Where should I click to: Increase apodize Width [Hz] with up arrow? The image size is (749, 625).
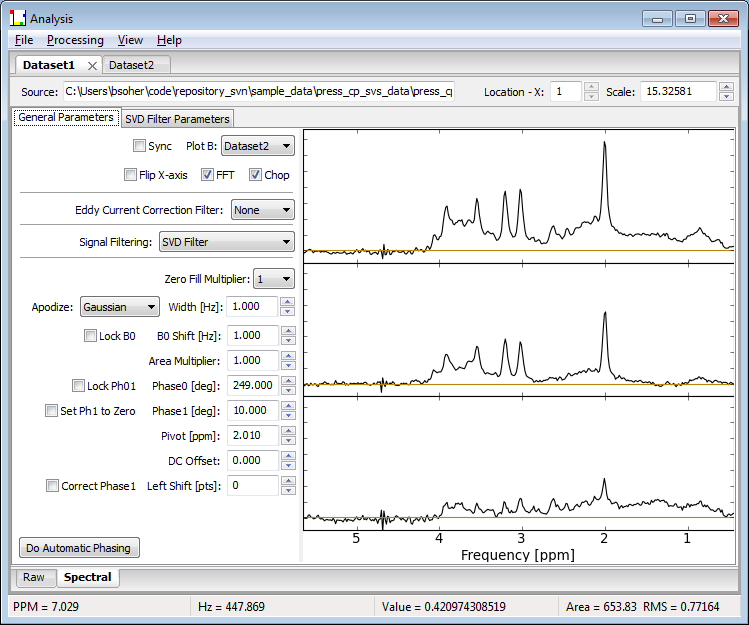[288, 302]
